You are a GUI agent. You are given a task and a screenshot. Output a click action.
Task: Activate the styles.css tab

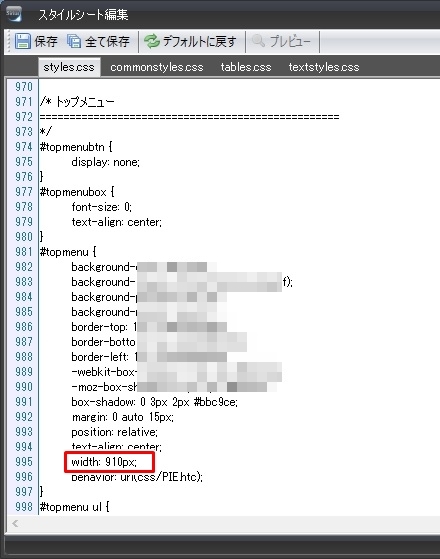tap(69, 67)
